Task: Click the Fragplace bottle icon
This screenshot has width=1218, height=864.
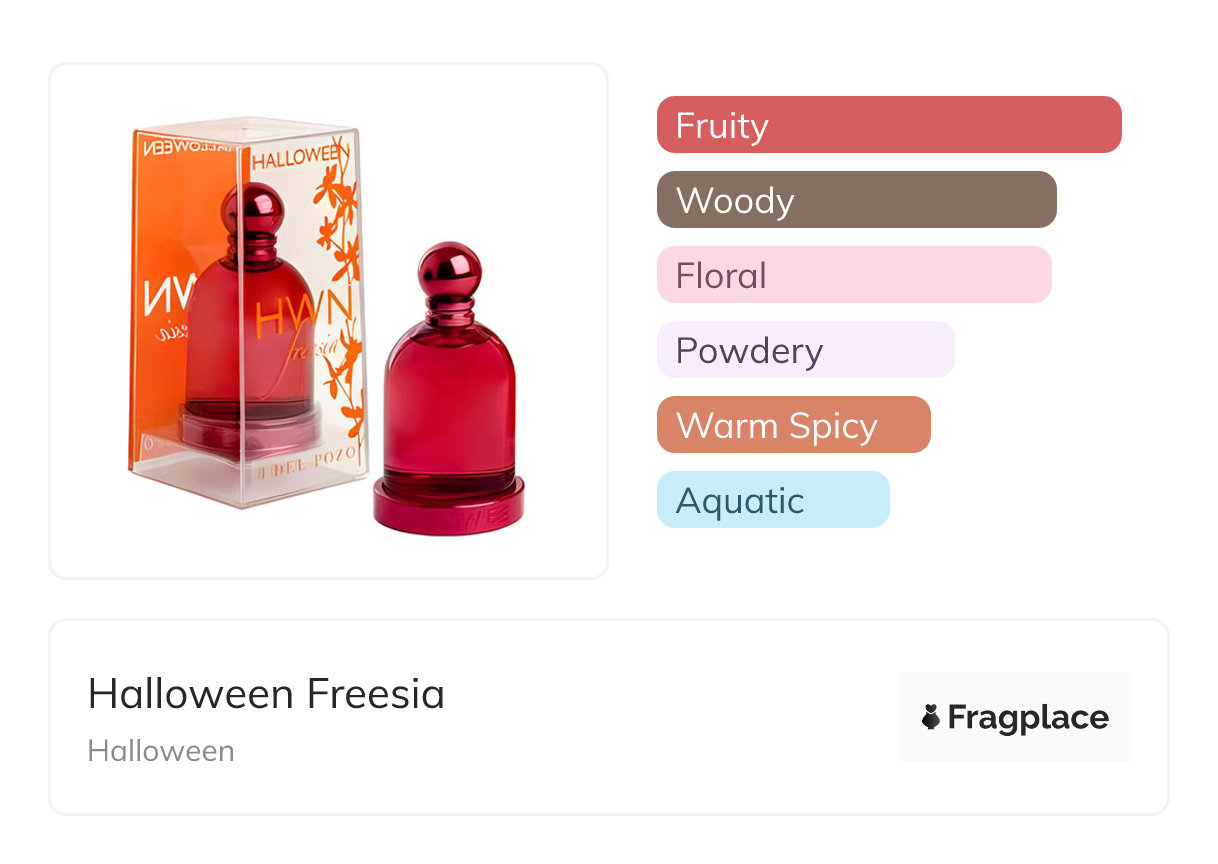Action: click(x=931, y=717)
